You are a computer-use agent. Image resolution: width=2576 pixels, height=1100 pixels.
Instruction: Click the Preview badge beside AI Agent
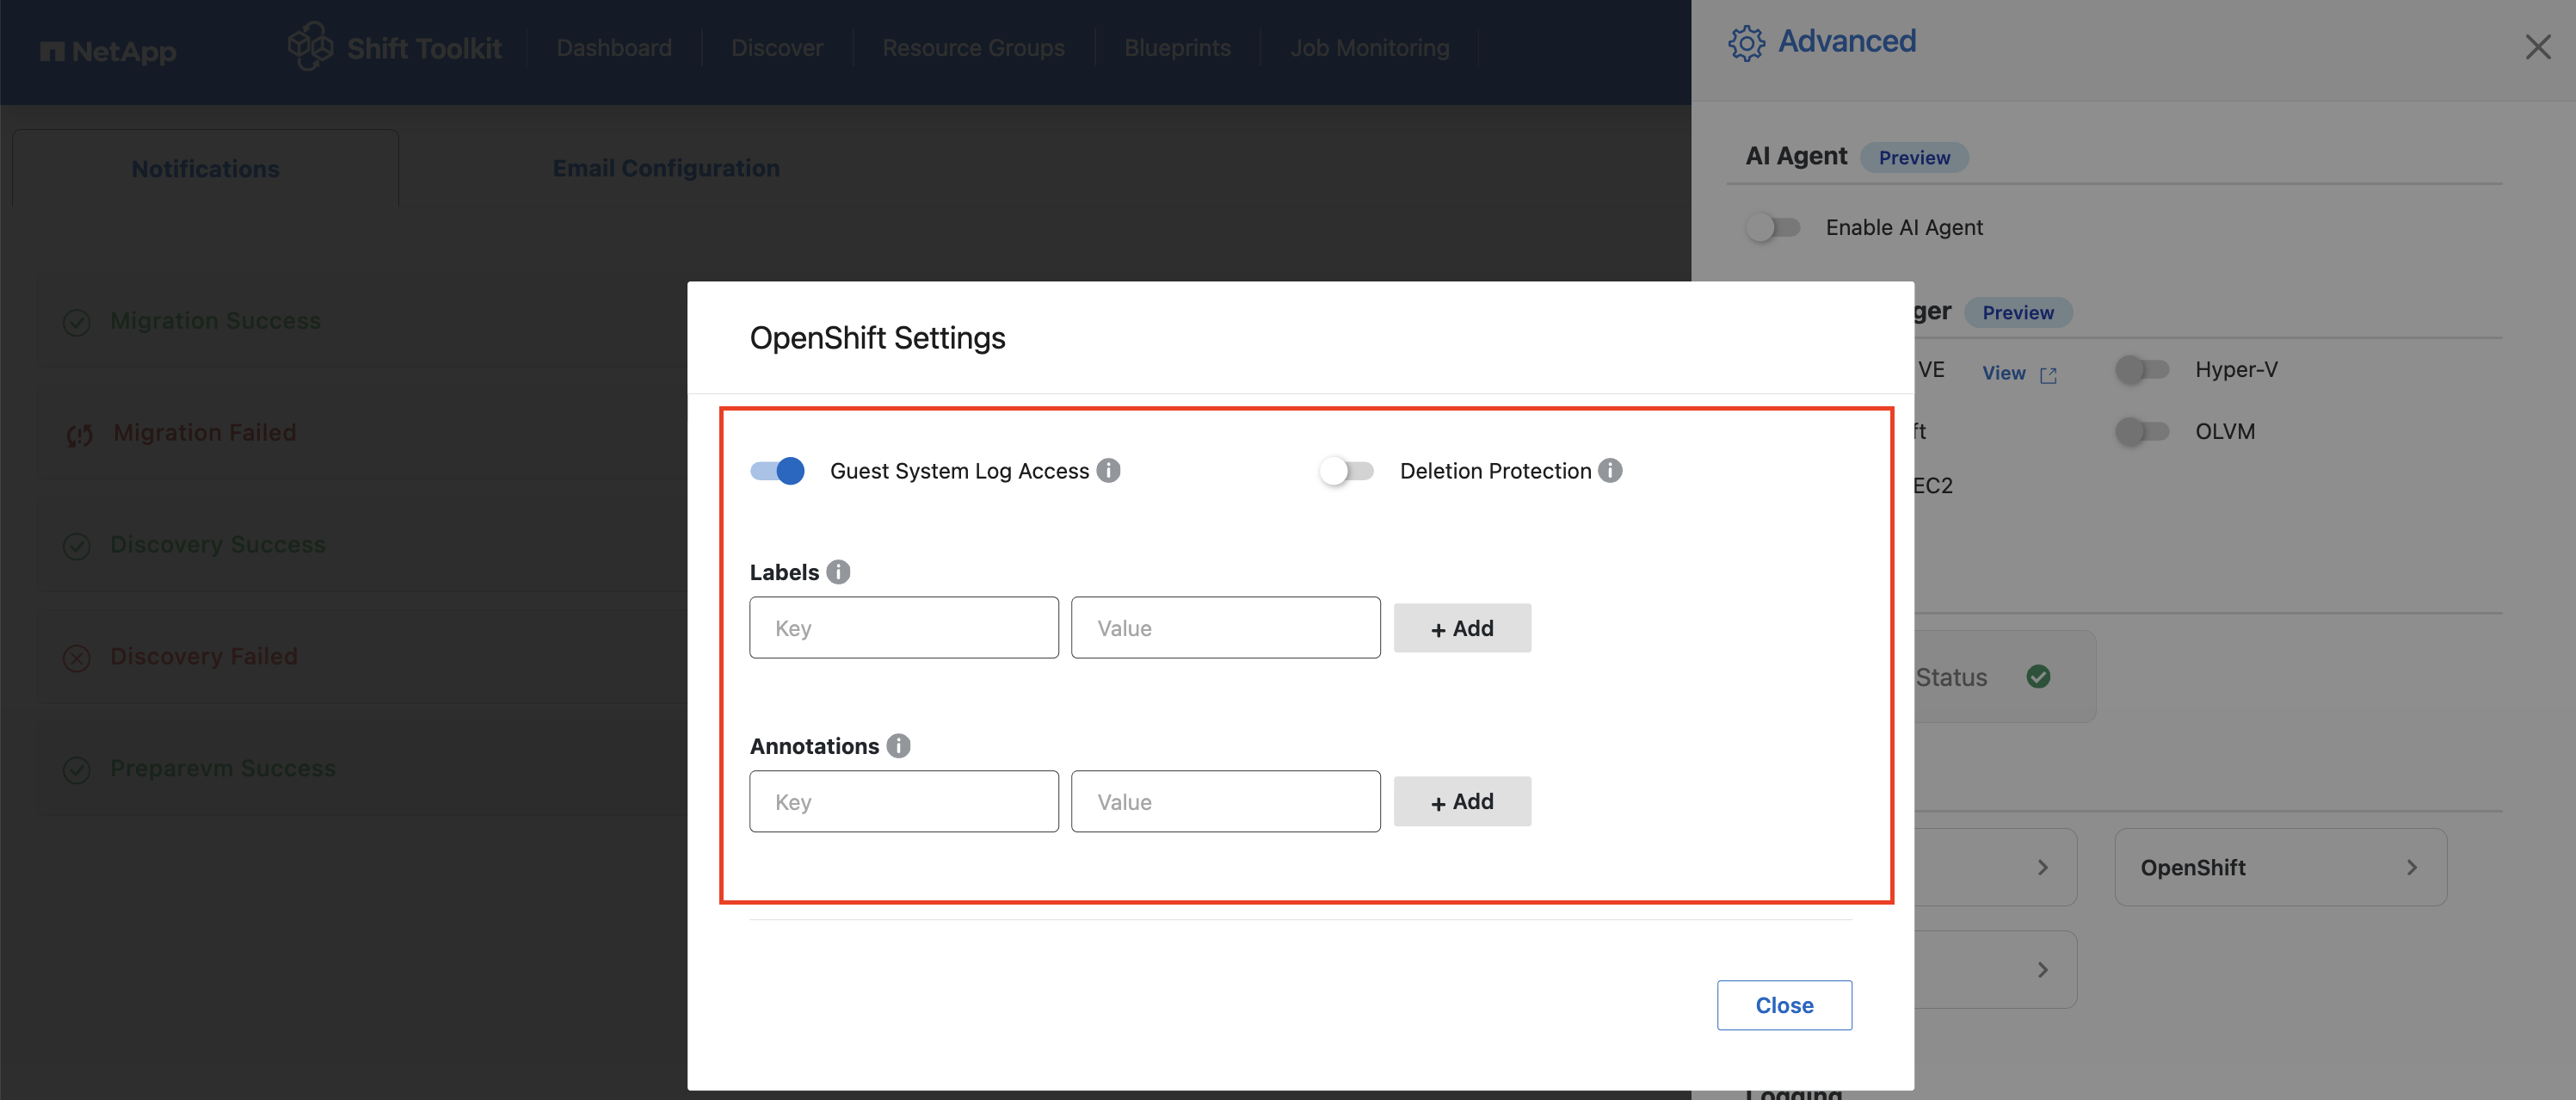[1914, 157]
